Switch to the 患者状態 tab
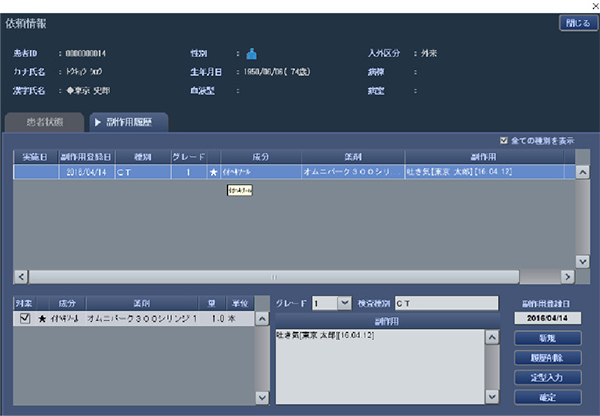This screenshot has height=416, width=600. (44, 122)
